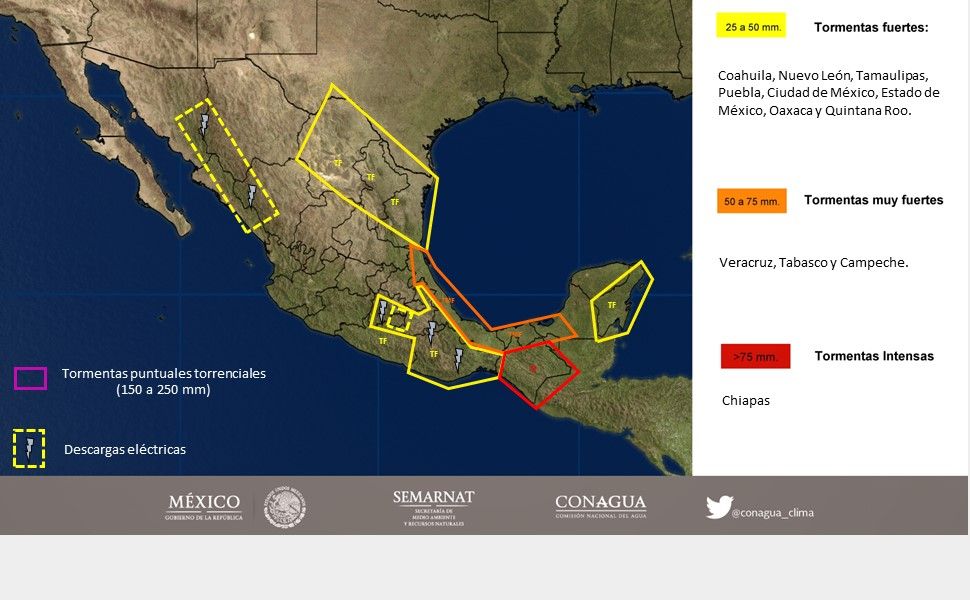Click the CONAGUA logo
This screenshot has height=600, width=970.
coord(600,507)
